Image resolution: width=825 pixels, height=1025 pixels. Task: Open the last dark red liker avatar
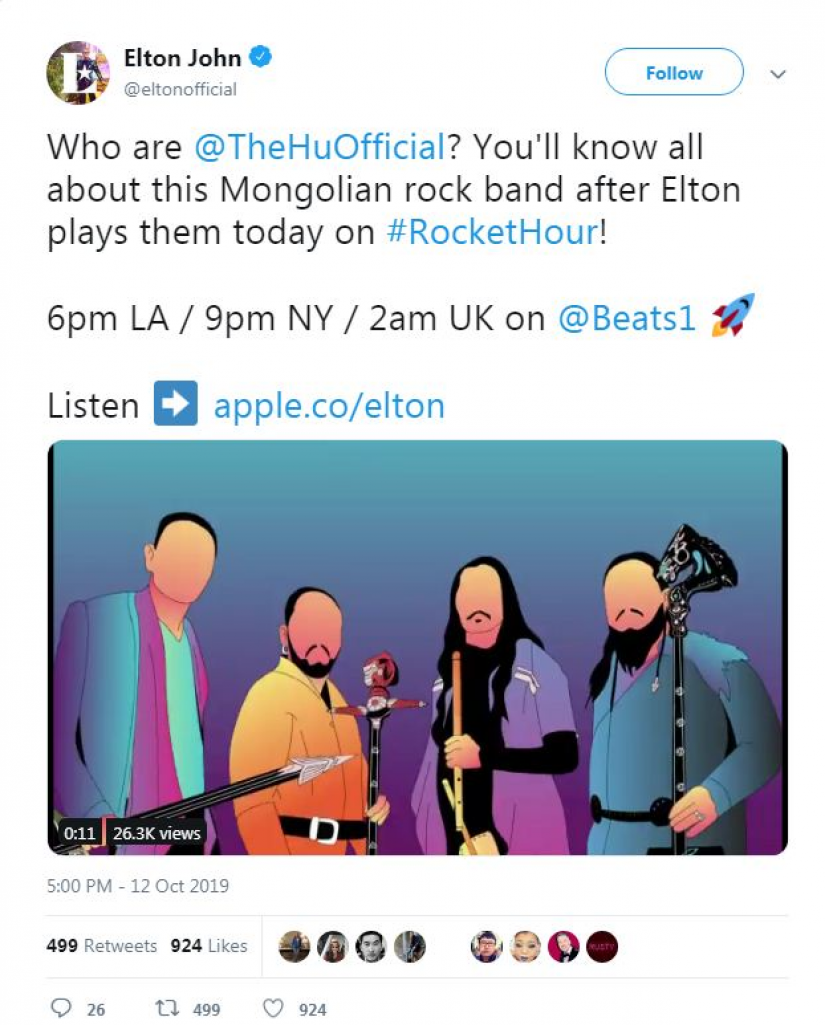(x=601, y=946)
